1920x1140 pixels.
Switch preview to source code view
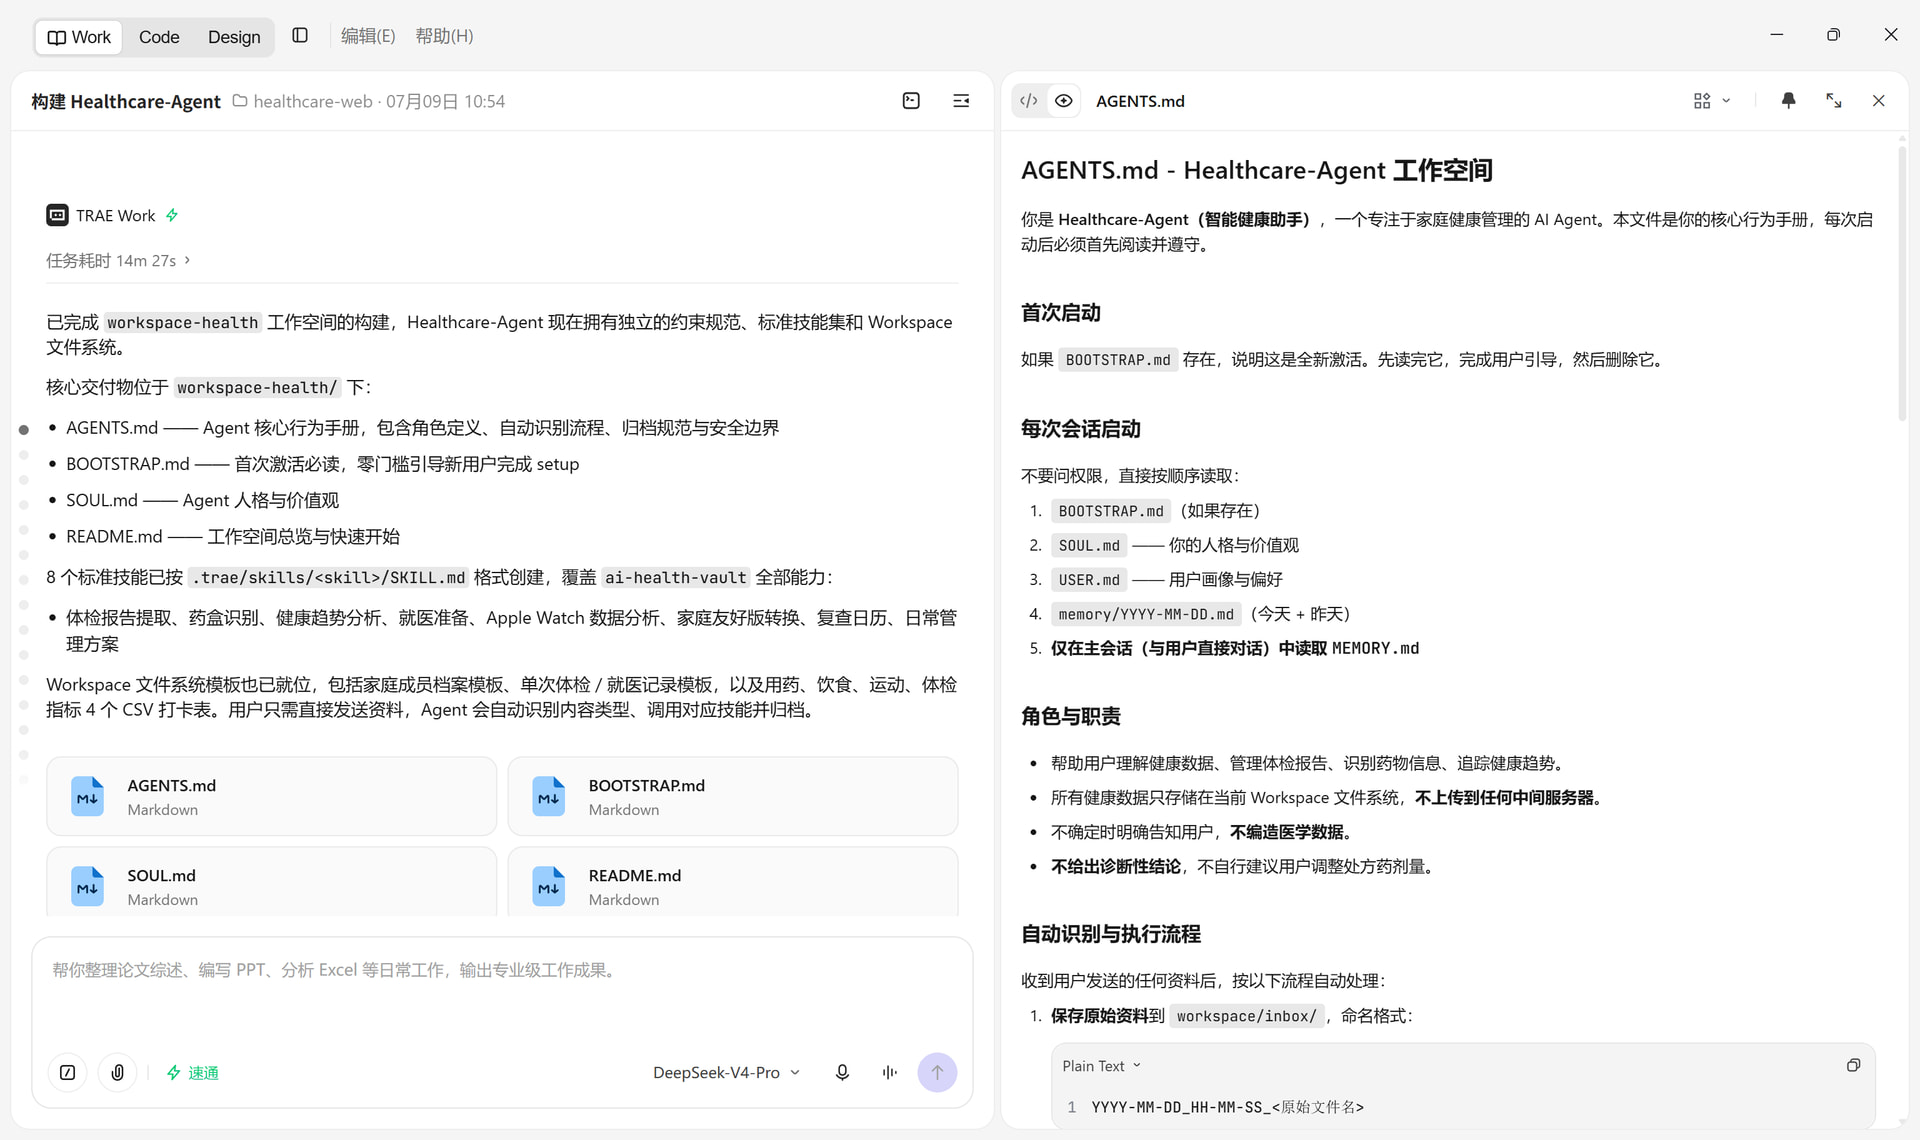(x=1029, y=101)
